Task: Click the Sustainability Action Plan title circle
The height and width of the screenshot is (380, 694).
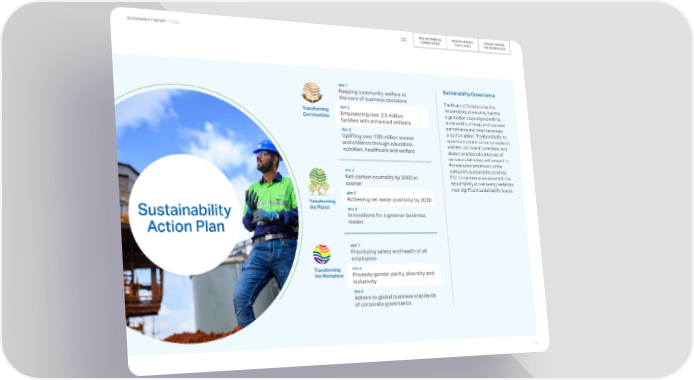Action: 185,215
